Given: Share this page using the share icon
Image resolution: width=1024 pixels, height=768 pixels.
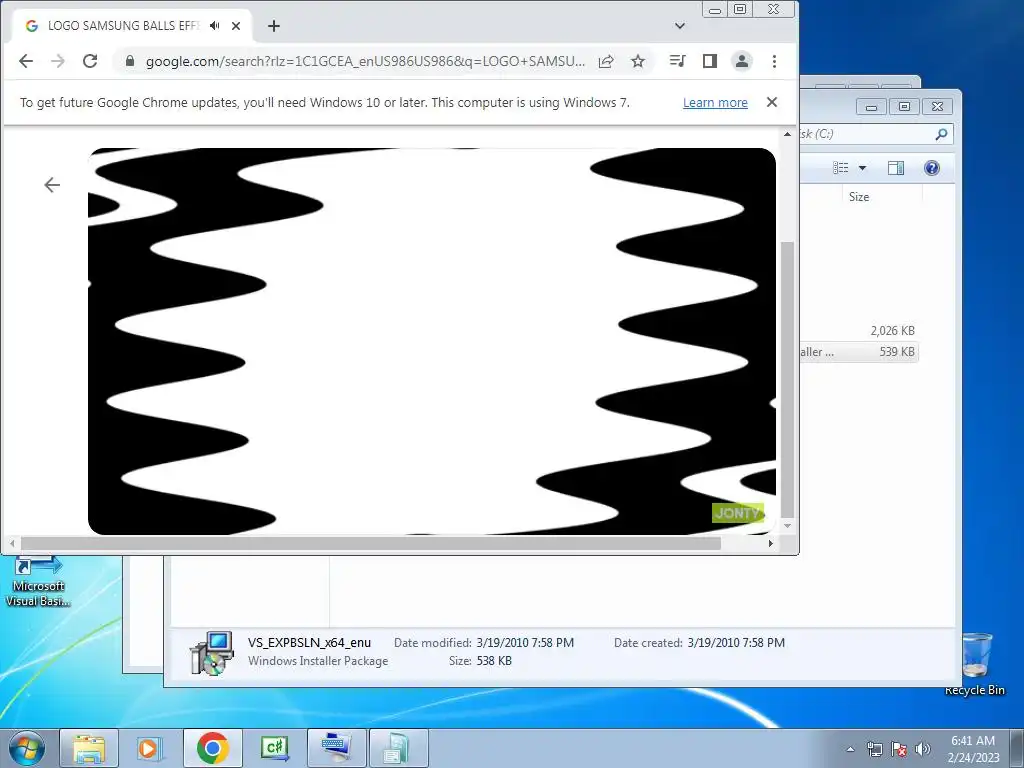Looking at the screenshot, I should point(606,61).
